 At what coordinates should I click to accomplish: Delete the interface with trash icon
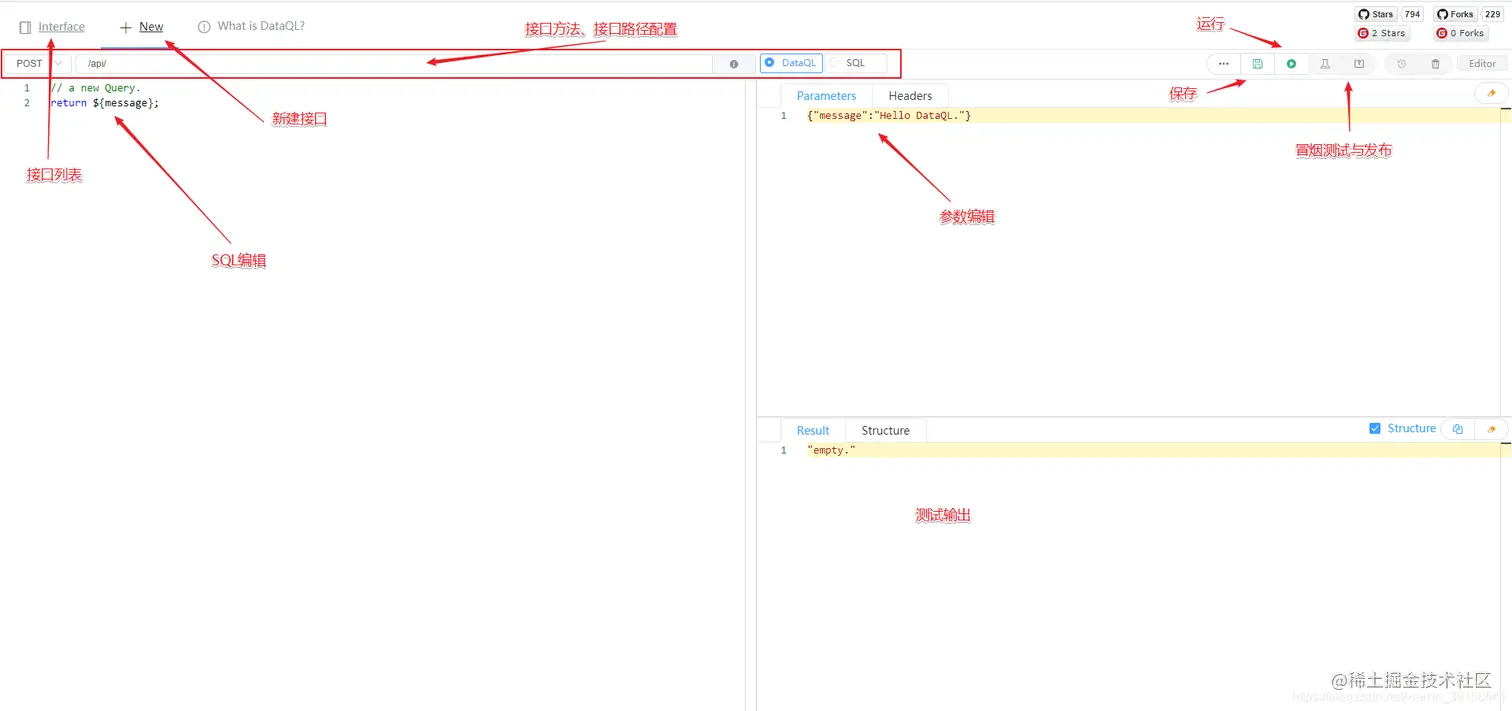[x=1436, y=64]
